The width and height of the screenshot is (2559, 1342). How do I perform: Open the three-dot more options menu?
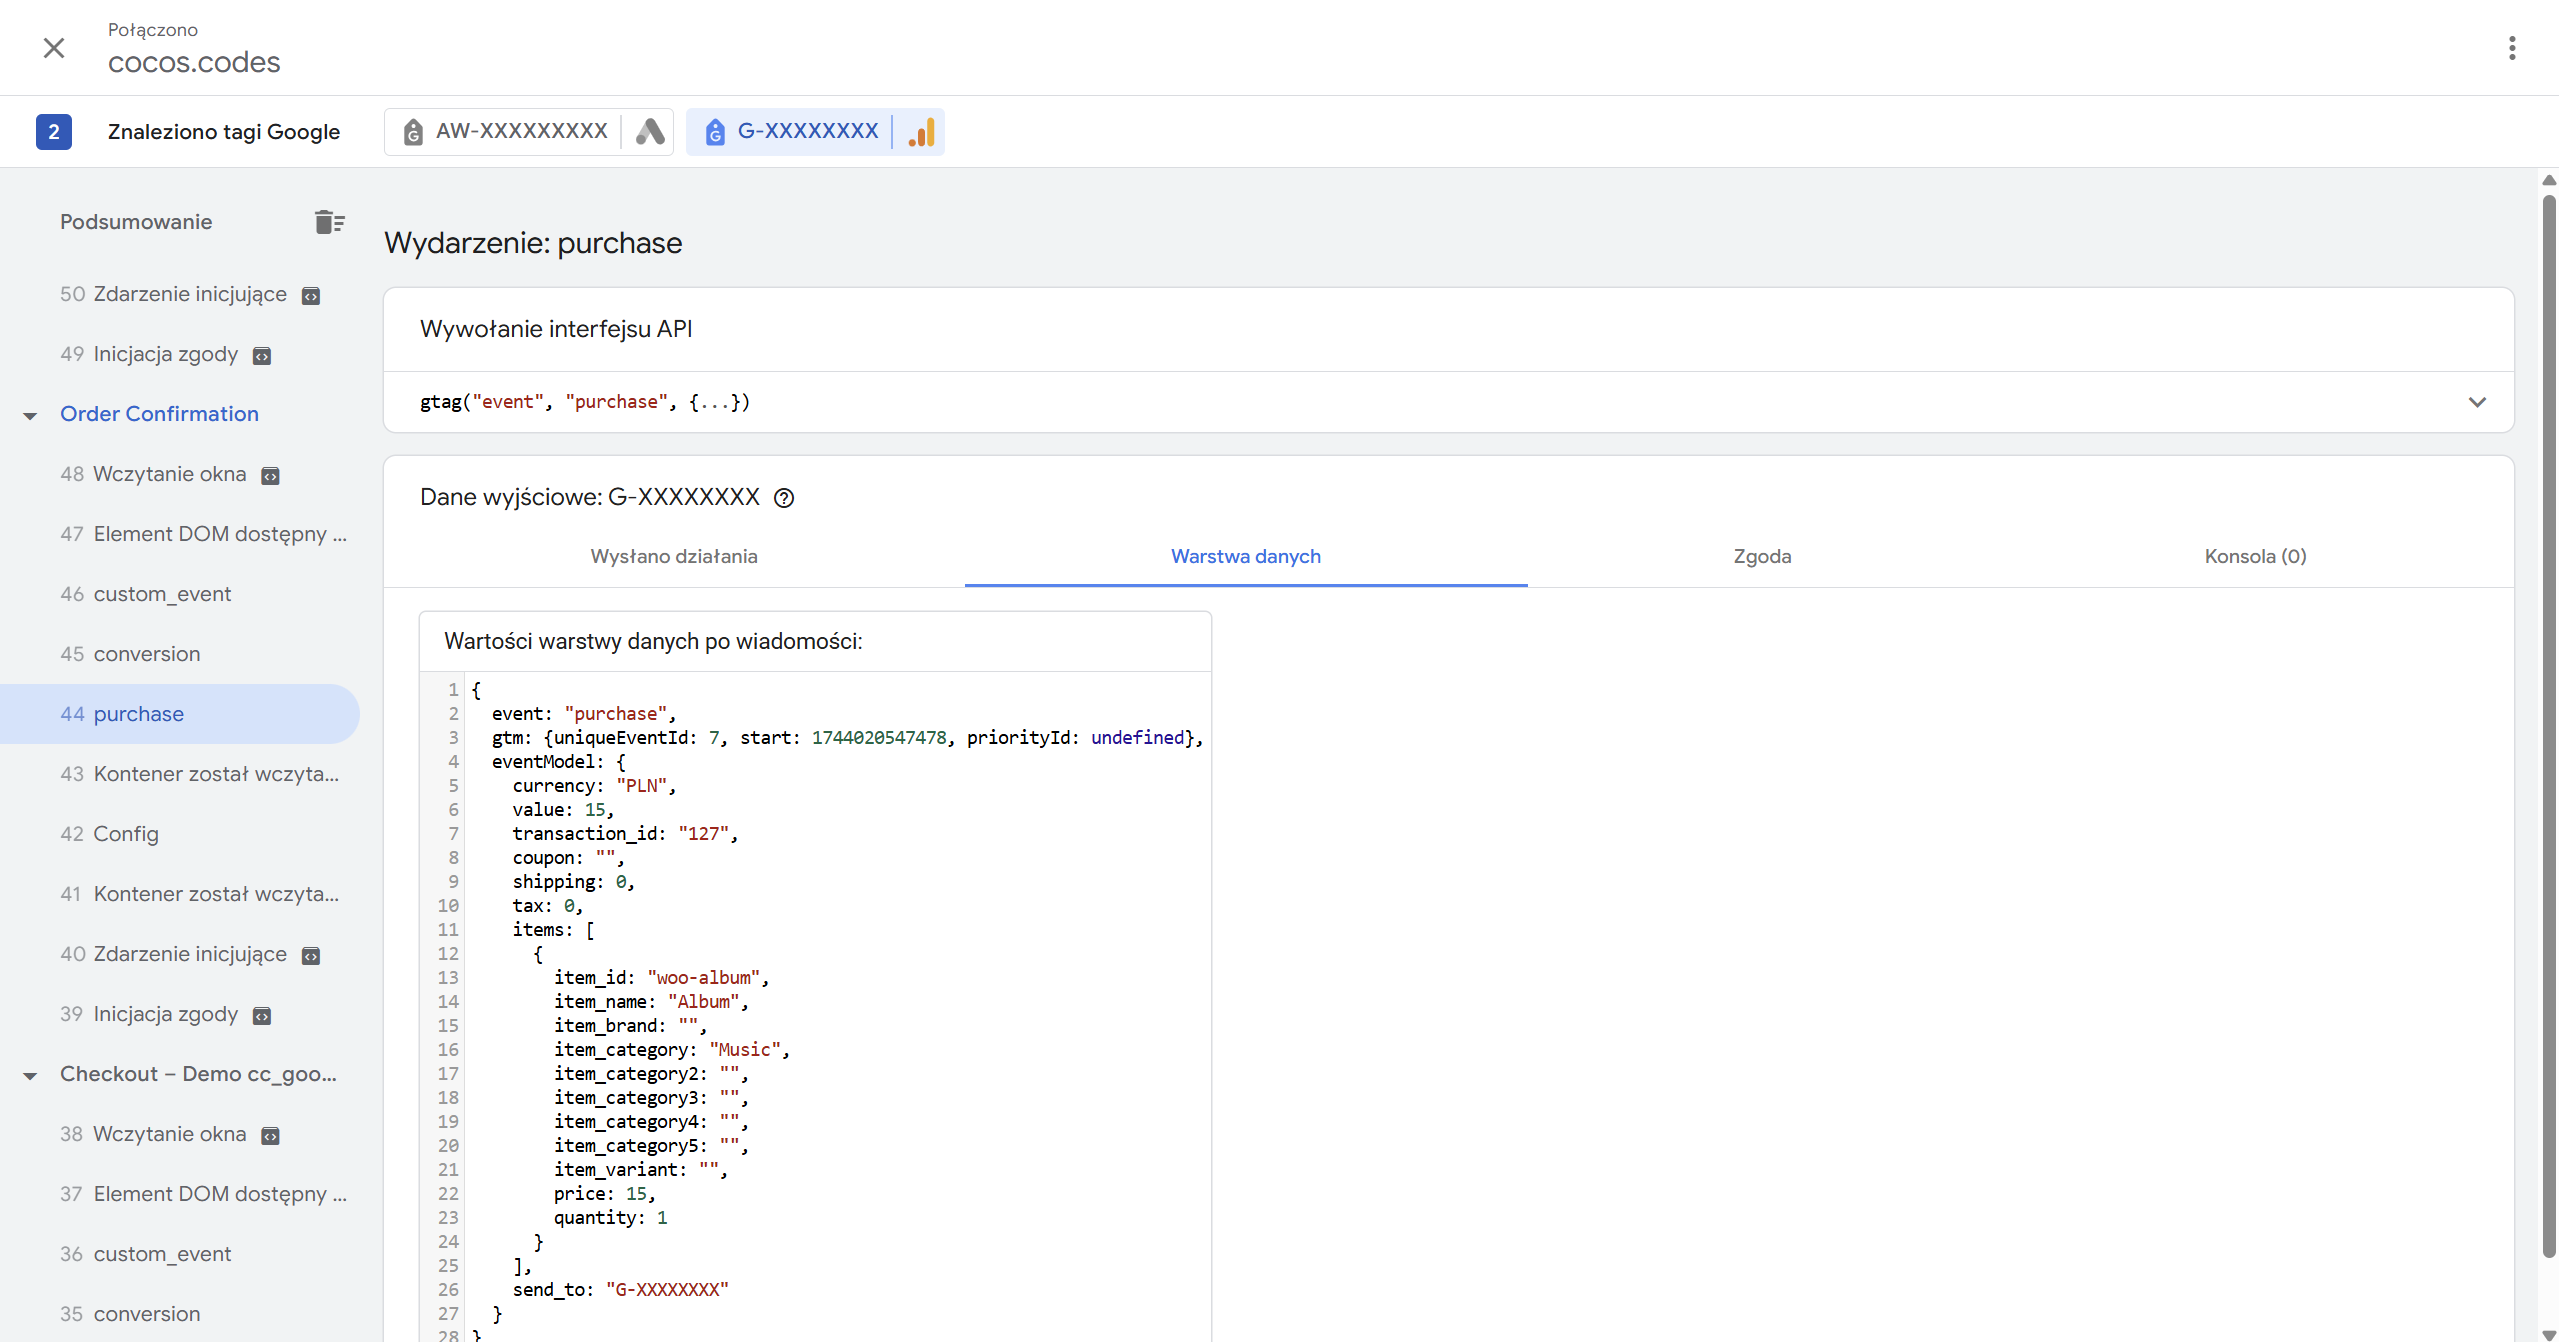(x=2511, y=48)
